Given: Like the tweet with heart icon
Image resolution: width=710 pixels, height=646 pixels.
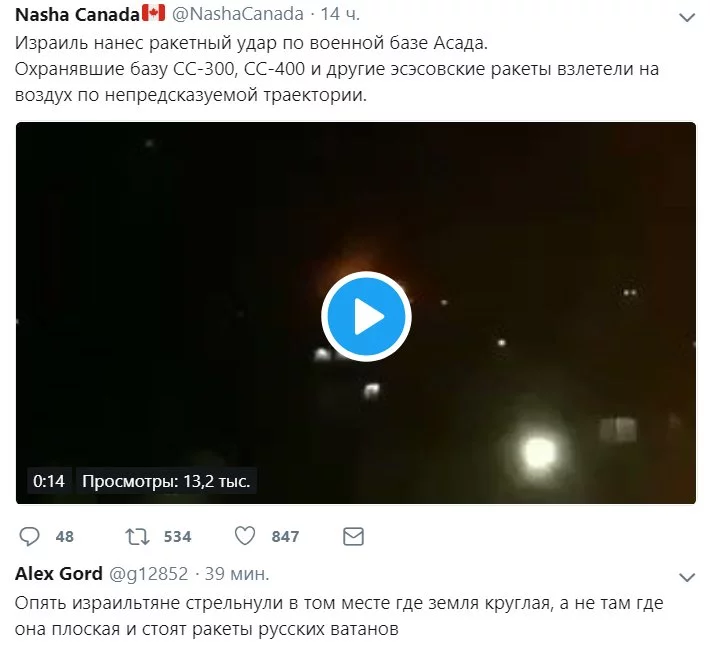Looking at the screenshot, I should click(245, 536).
